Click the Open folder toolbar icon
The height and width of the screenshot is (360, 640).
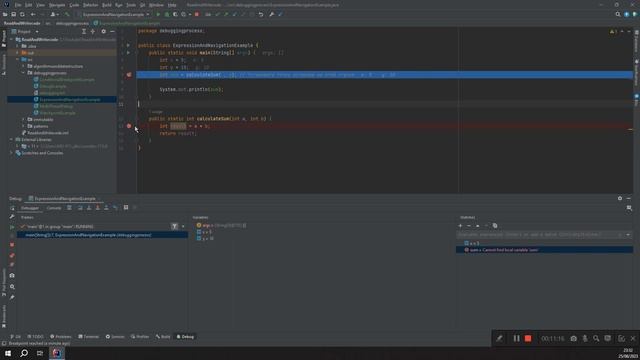5,14
